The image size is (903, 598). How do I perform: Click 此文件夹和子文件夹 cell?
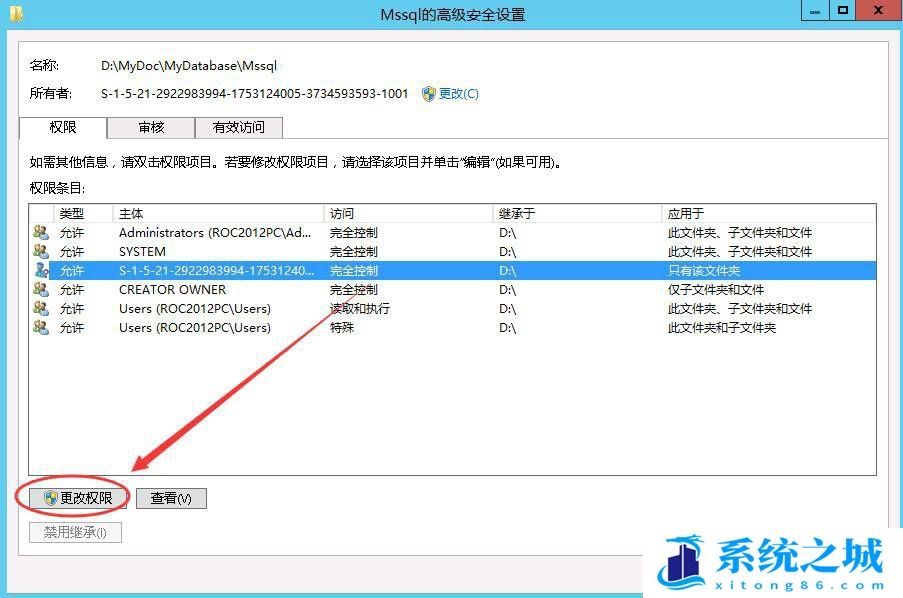[x=722, y=328]
